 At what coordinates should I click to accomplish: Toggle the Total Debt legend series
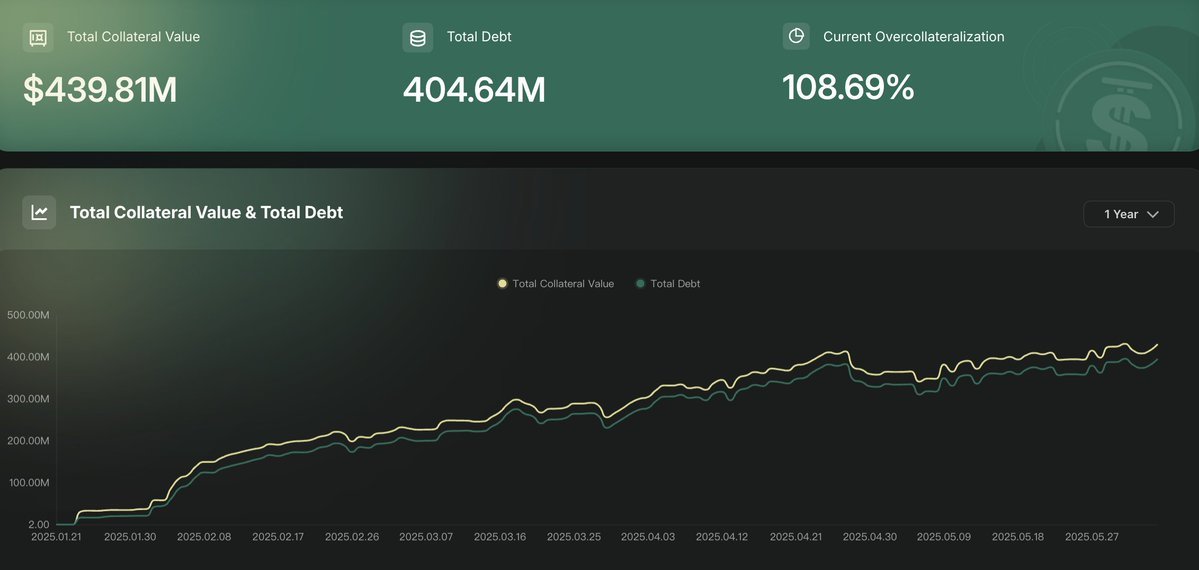[668, 284]
